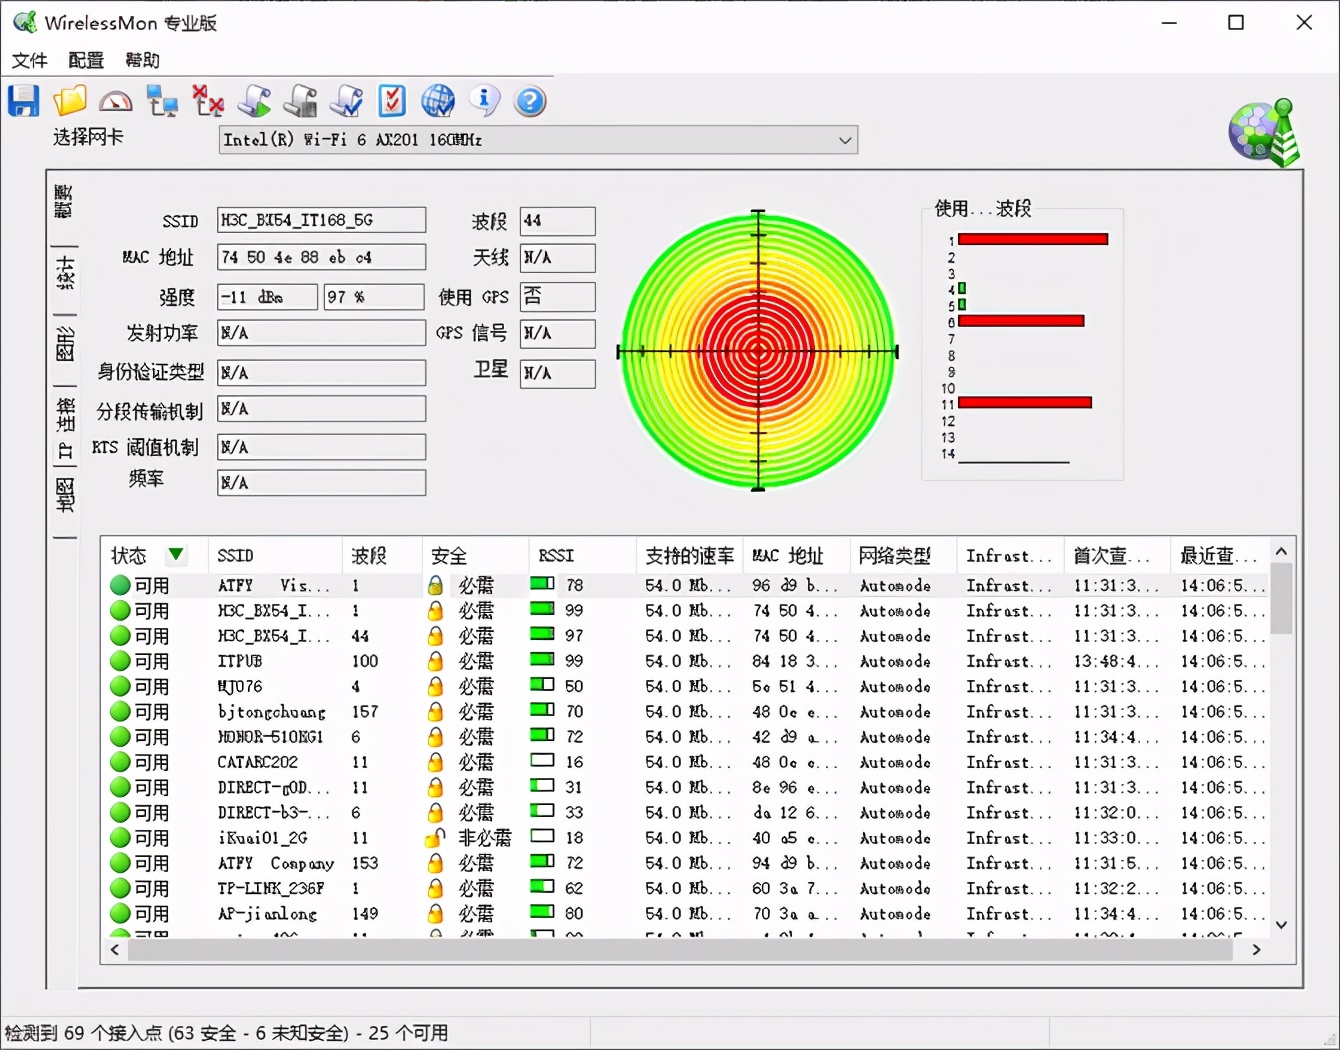Viewport: 1340px width, 1050px height.
Task: Click the reconnect network toolbar icon
Action: (161, 100)
